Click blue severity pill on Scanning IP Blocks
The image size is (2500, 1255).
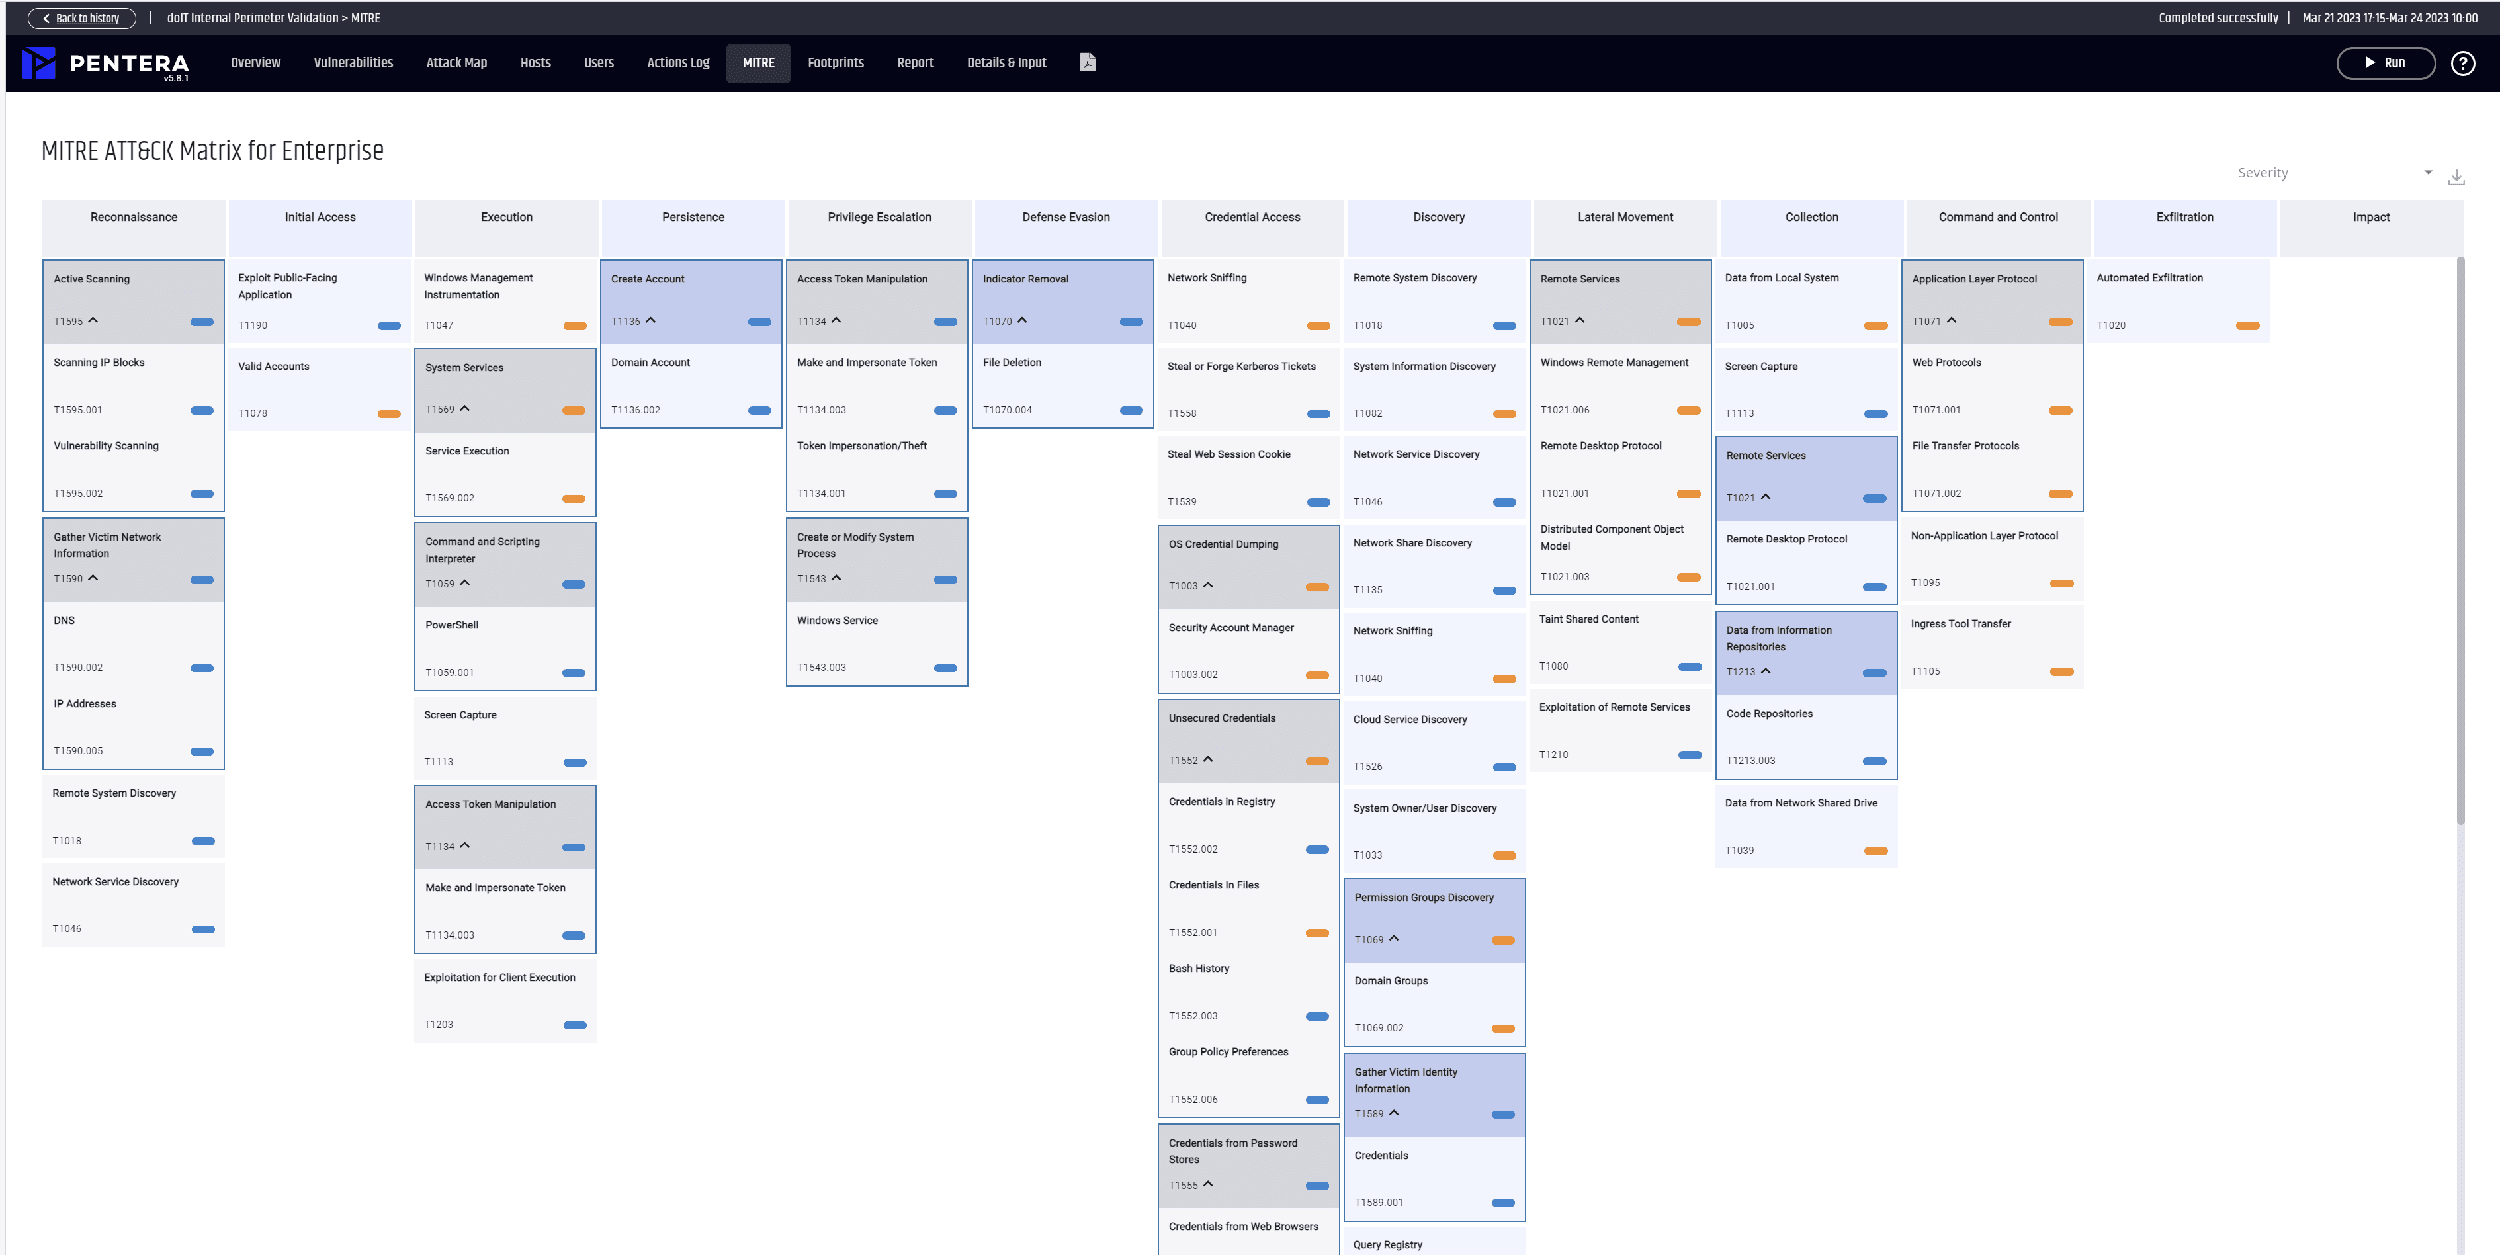pyautogui.click(x=202, y=410)
